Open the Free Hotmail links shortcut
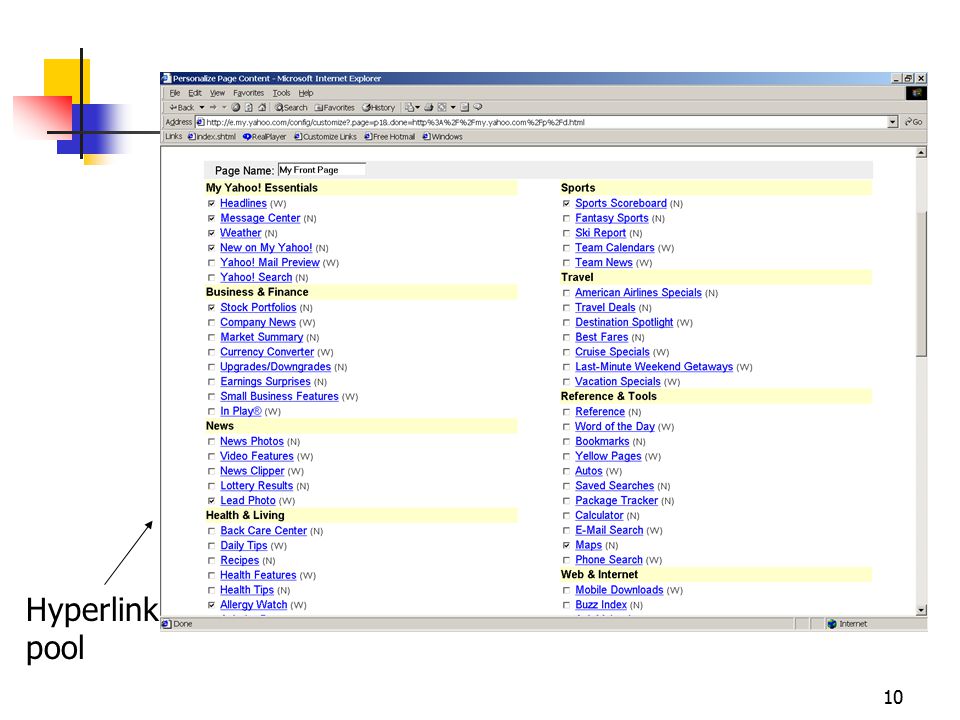960x720 pixels. coord(389,137)
